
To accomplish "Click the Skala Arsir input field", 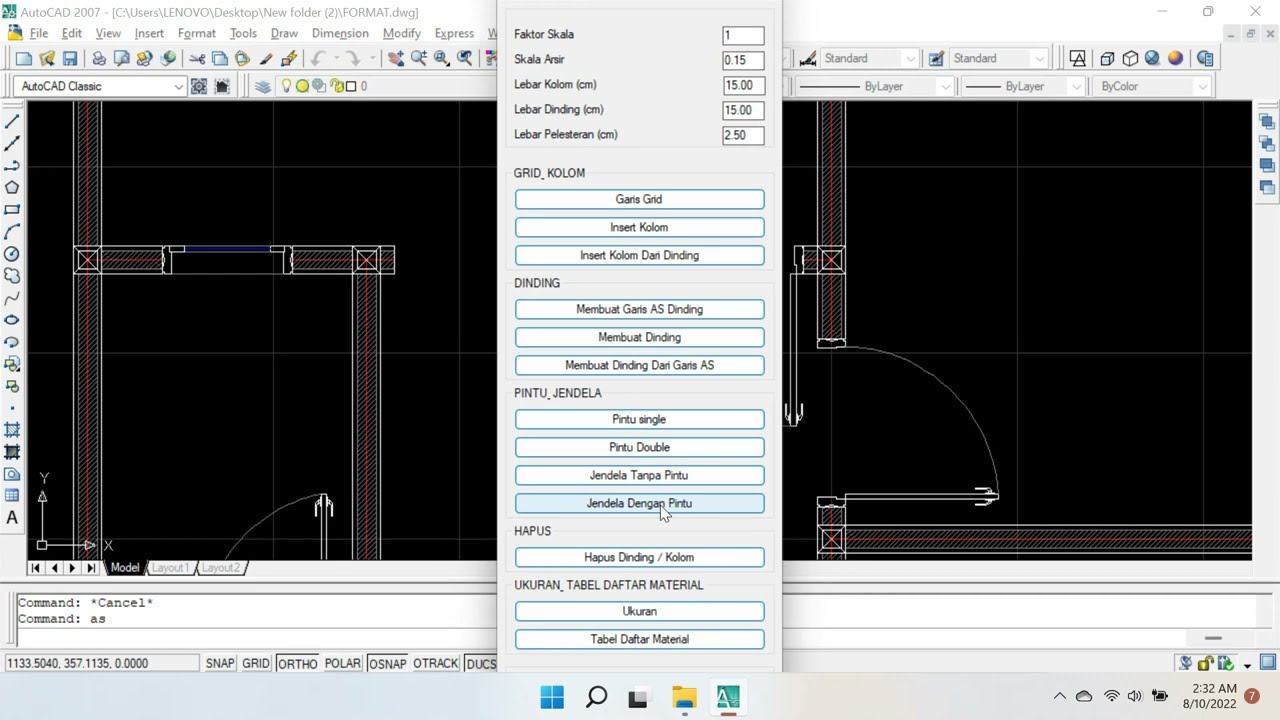I will (x=743, y=60).
